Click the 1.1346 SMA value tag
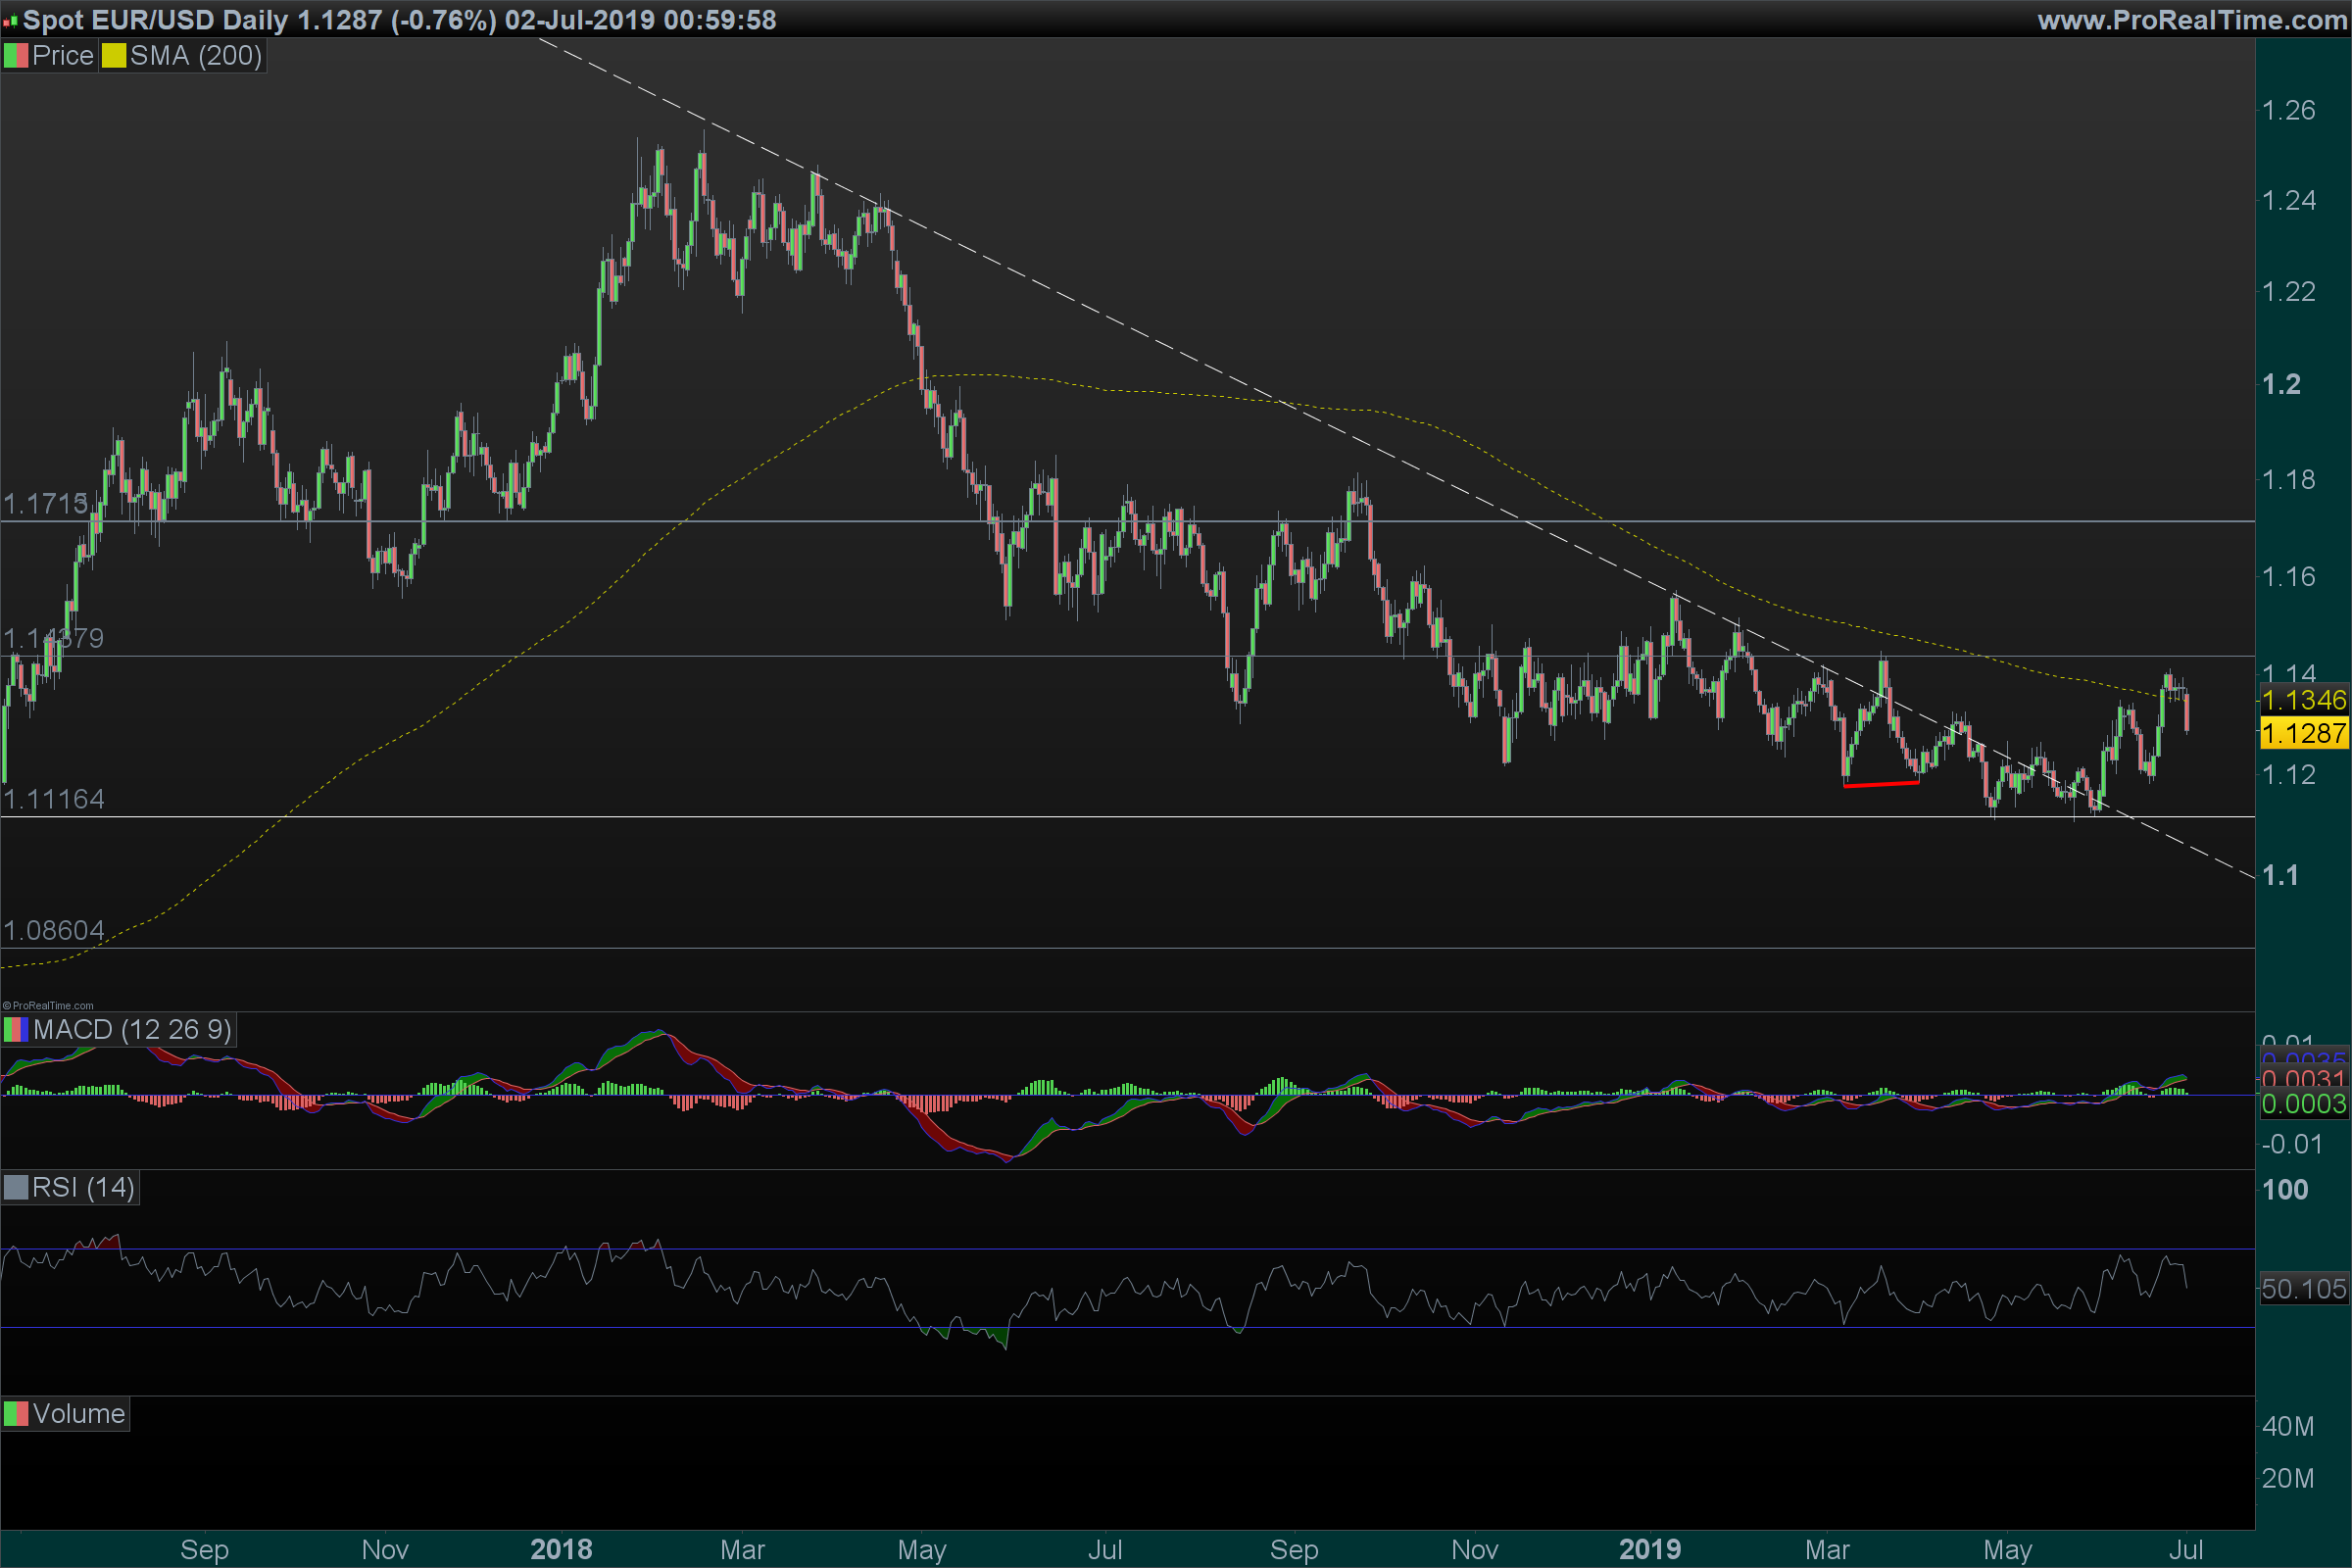2352x1568 pixels. coord(2303,700)
